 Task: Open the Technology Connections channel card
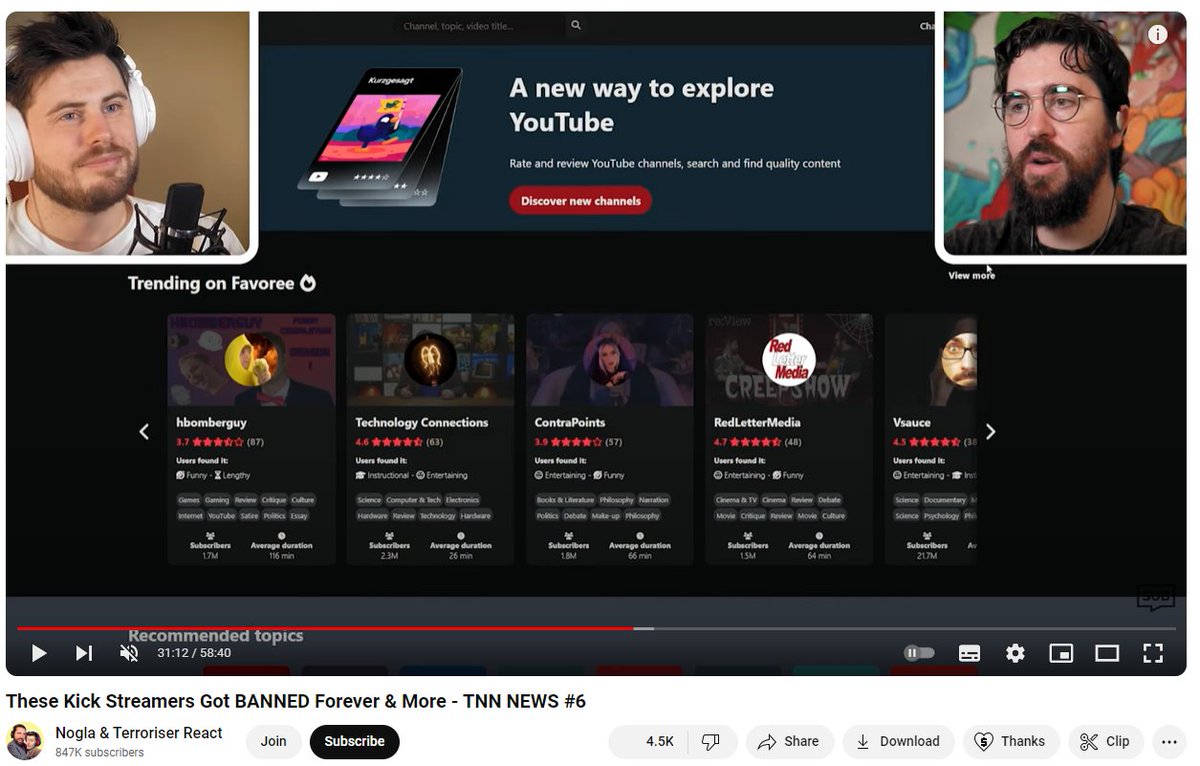tap(430, 439)
